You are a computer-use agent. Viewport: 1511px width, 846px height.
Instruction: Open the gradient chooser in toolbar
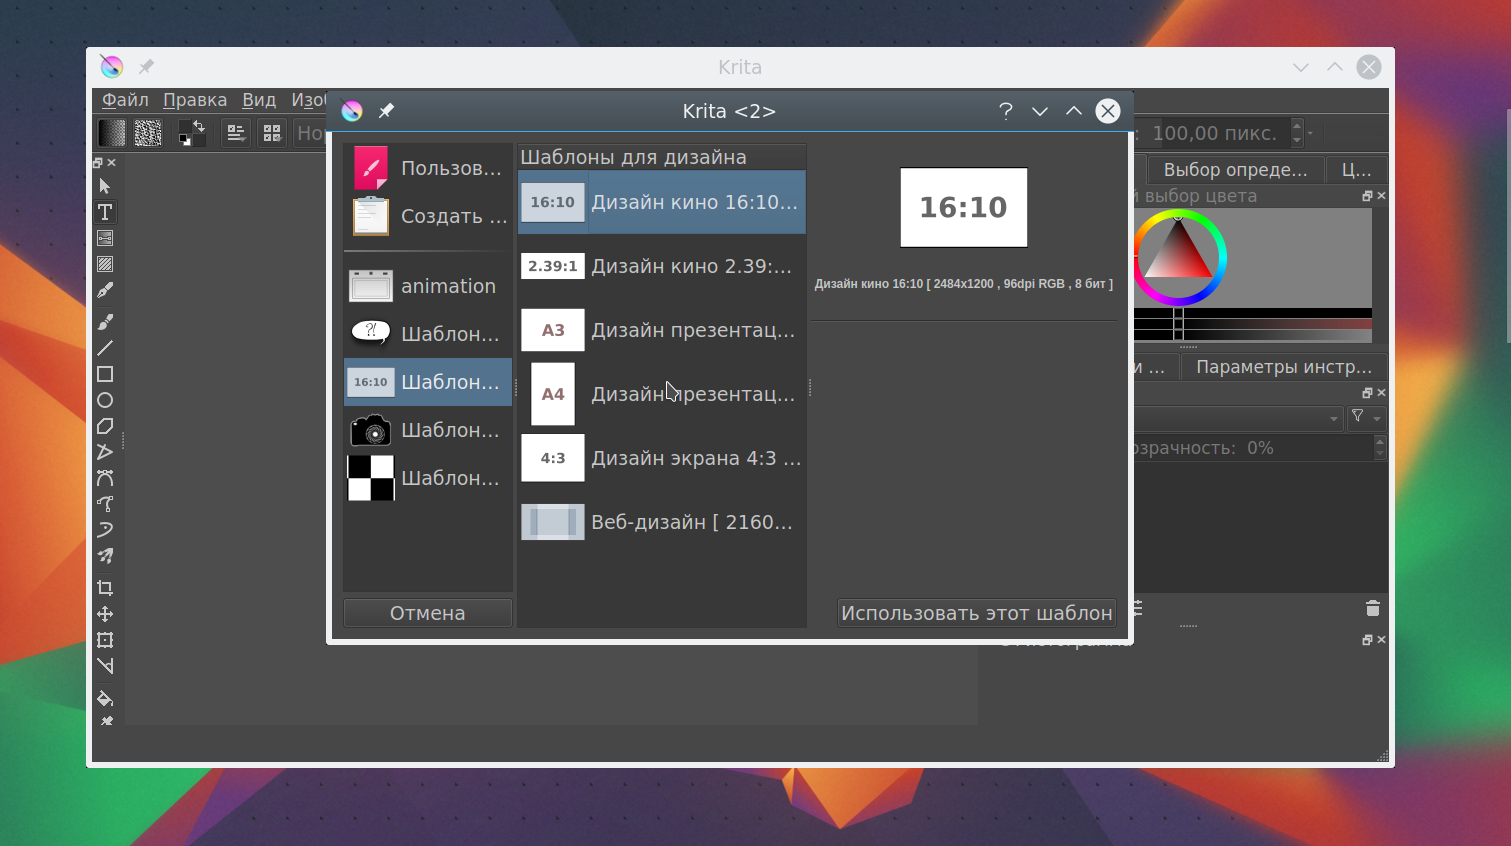click(112, 133)
